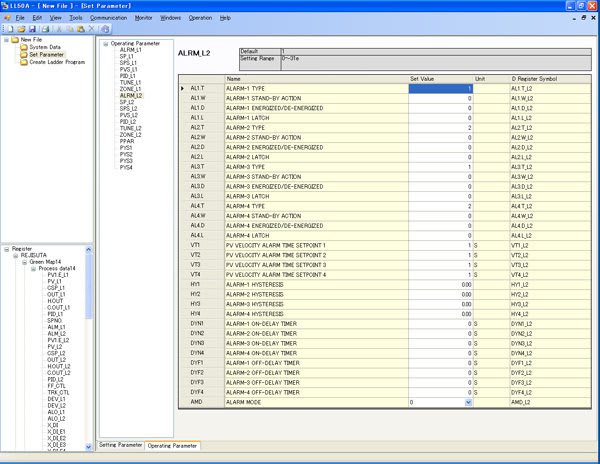Image resolution: width=600 pixels, height=464 pixels.
Task: Select H.OUT in the Register tree
Action: point(55,301)
